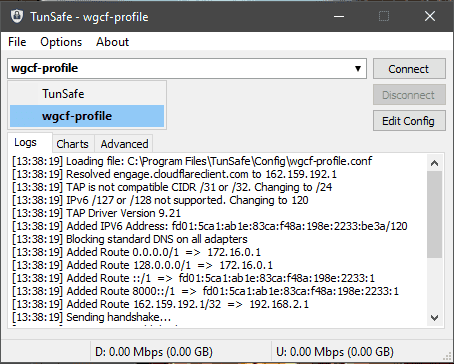Screen dimensions: 454x364
Task: Click the log scrollbar up arrow
Action: click(434, 163)
